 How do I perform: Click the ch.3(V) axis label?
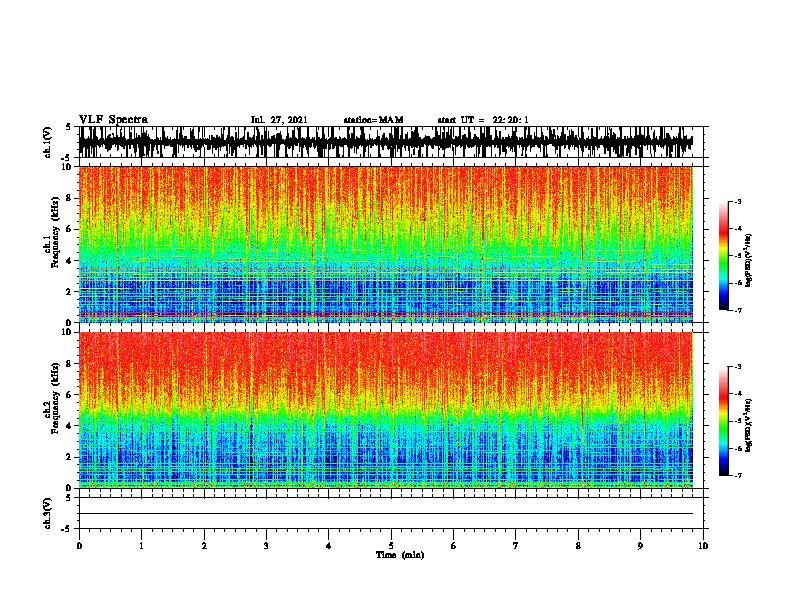[47, 513]
